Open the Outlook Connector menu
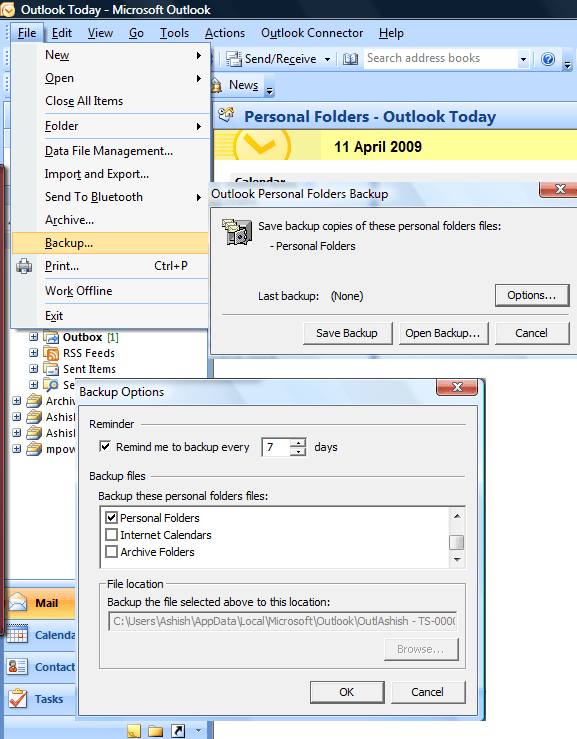The image size is (577, 739). click(x=312, y=33)
